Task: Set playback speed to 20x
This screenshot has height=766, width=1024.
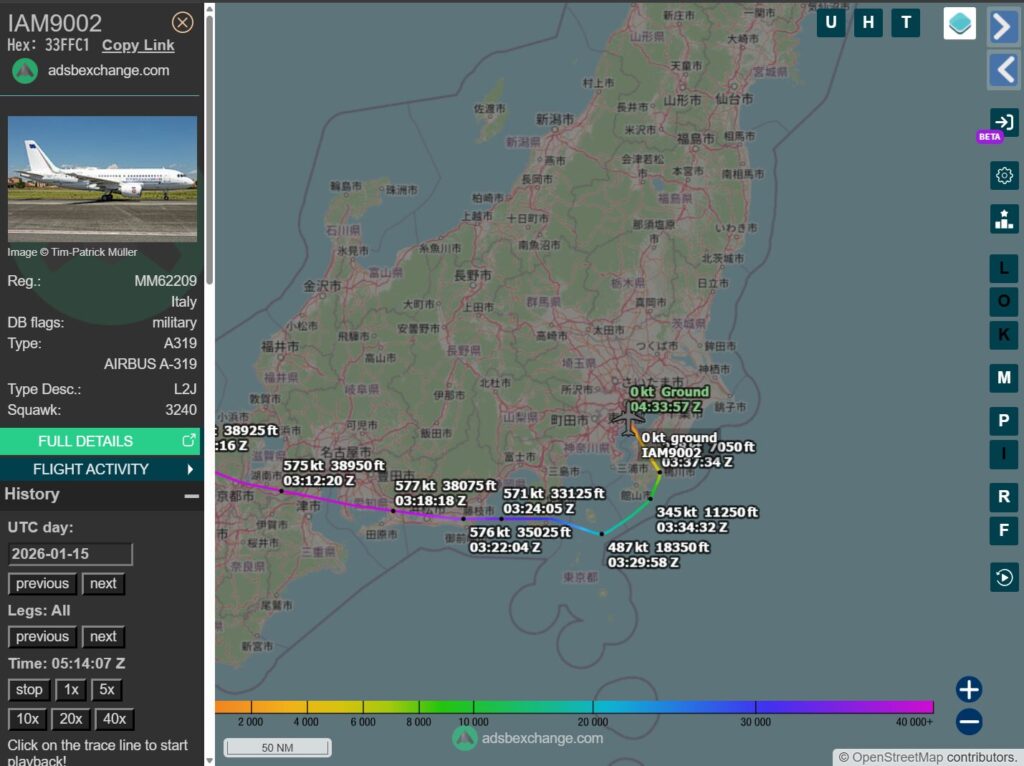Action: [71, 719]
